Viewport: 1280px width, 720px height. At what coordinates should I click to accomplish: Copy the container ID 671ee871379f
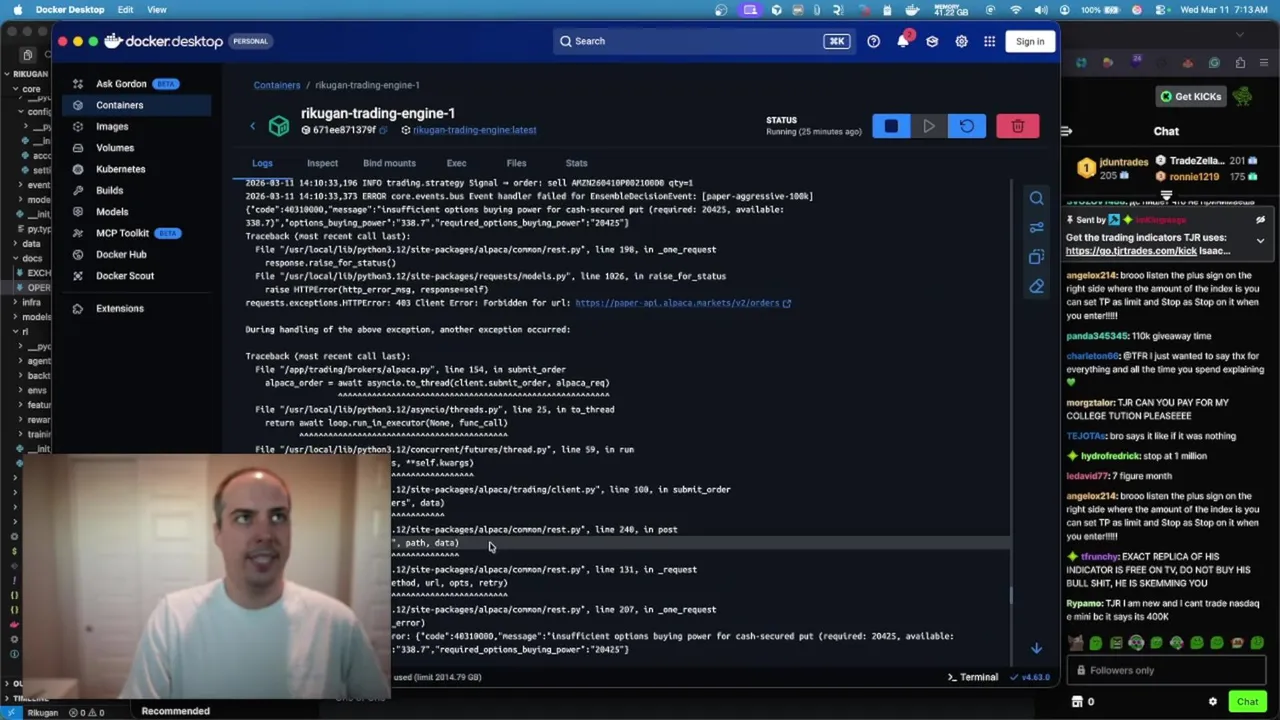pyautogui.click(x=383, y=130)
